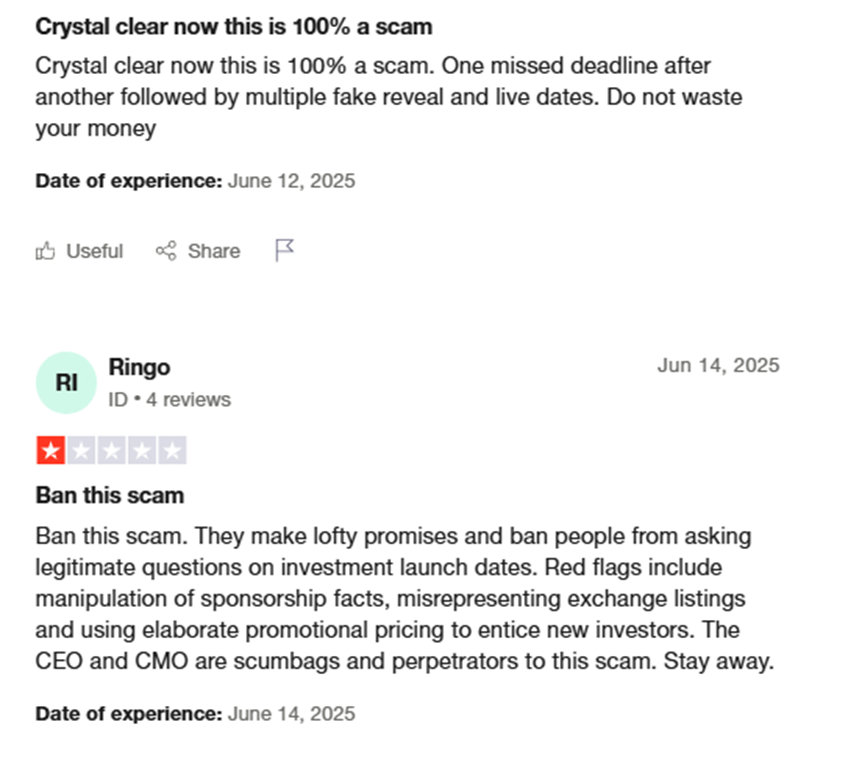848x758 pixels.
Task: Open 'Crystal clear now this is 100% a scam' title
Action: (234, 26)
